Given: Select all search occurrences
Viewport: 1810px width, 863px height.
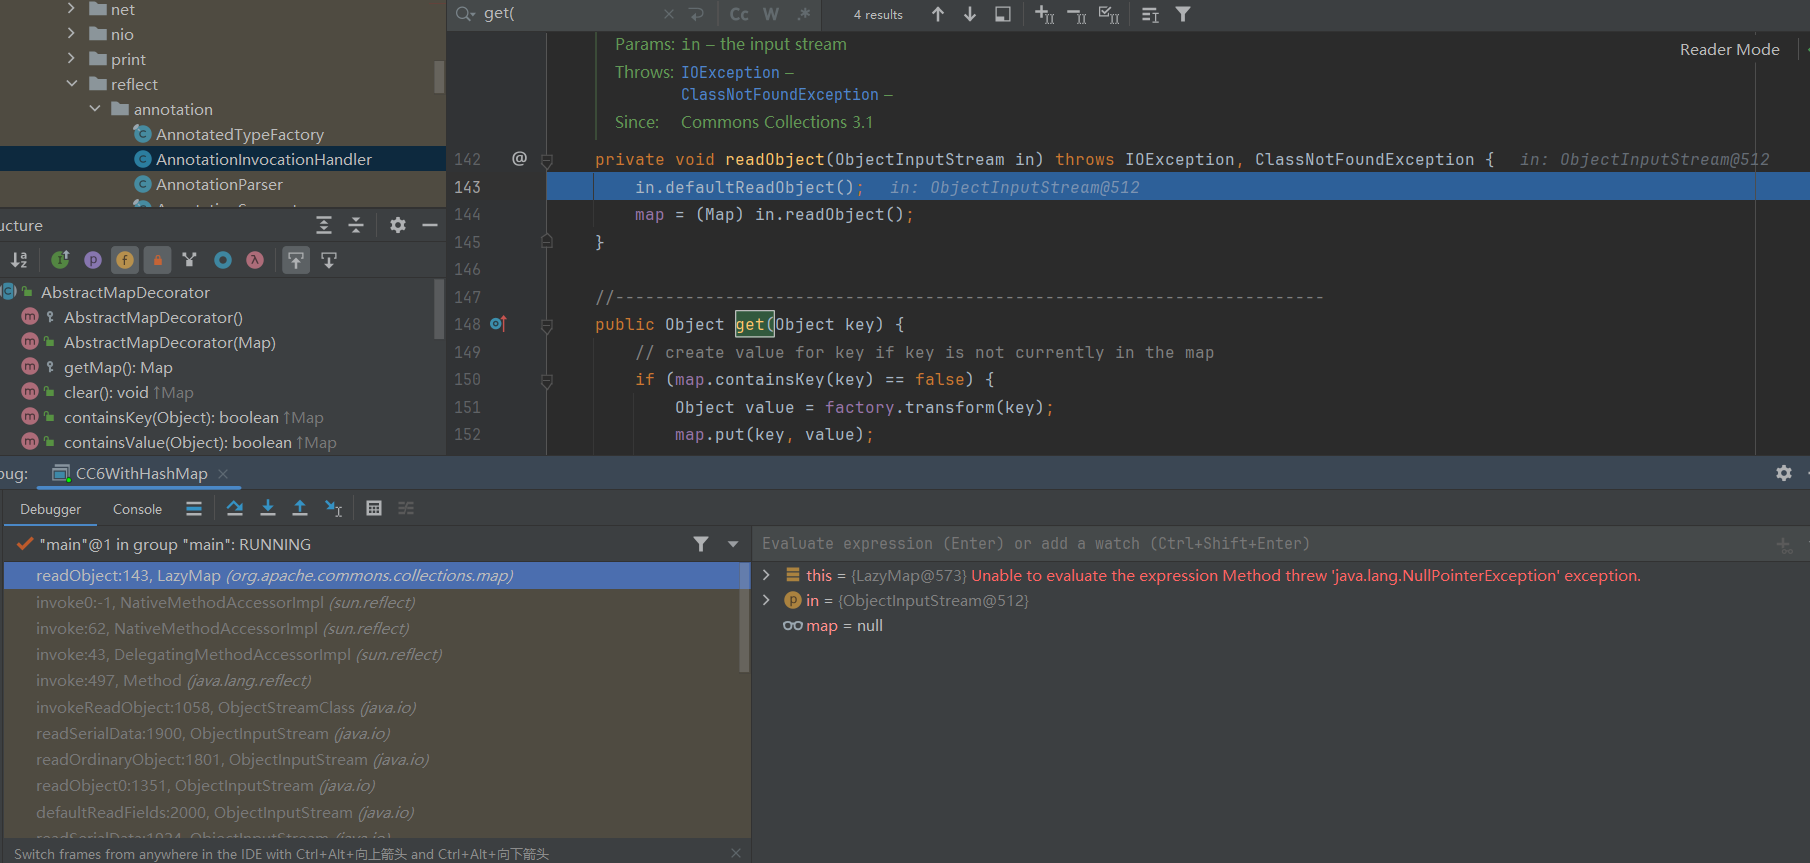Looking at the screenshot, I should tap(1109, 14).
